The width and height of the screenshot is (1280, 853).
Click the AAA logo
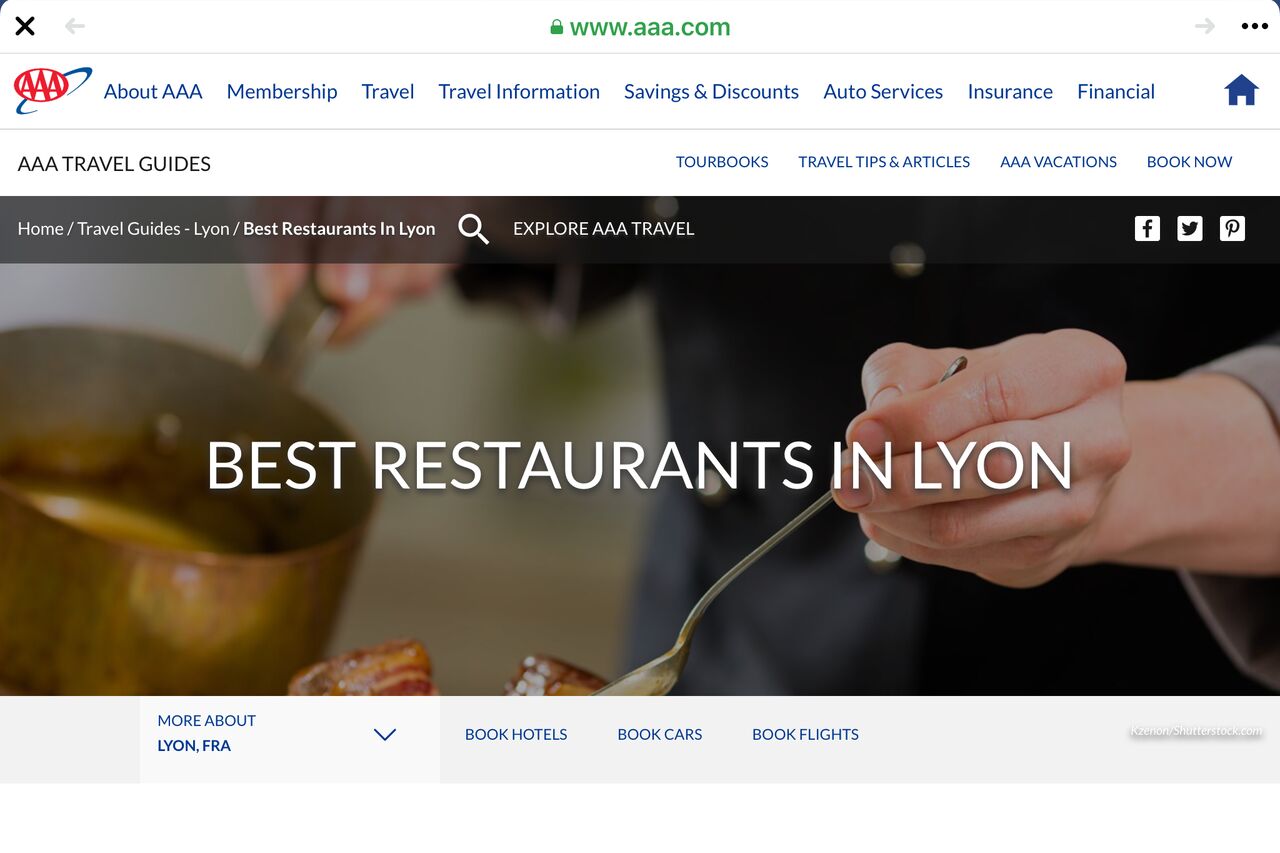[52, 90]
